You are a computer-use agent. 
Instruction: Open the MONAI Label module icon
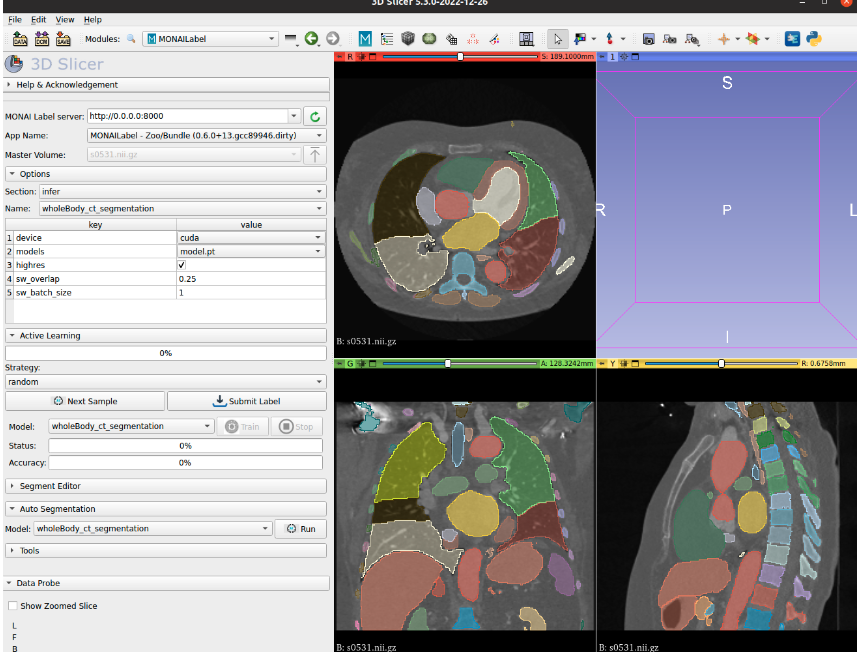click(365, 39)
